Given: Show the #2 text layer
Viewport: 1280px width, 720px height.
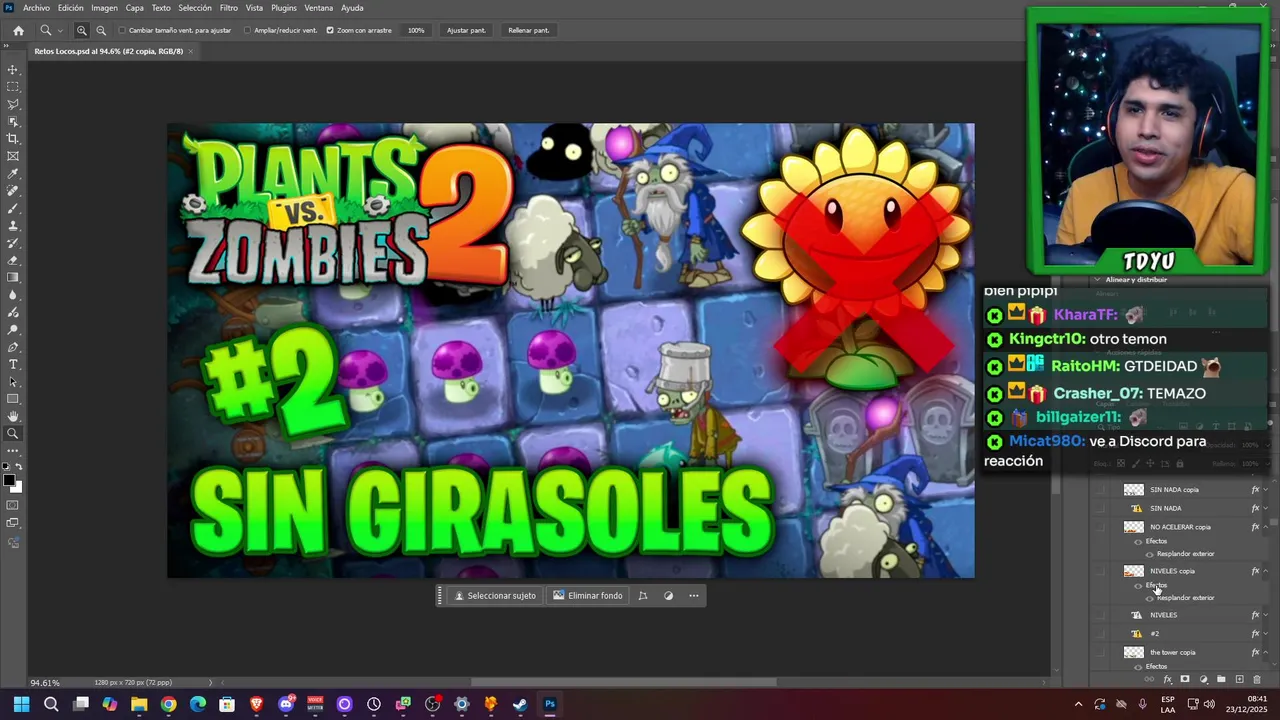Looking at the screenshot, I should pyautogui.click(x=1101, y=634).
